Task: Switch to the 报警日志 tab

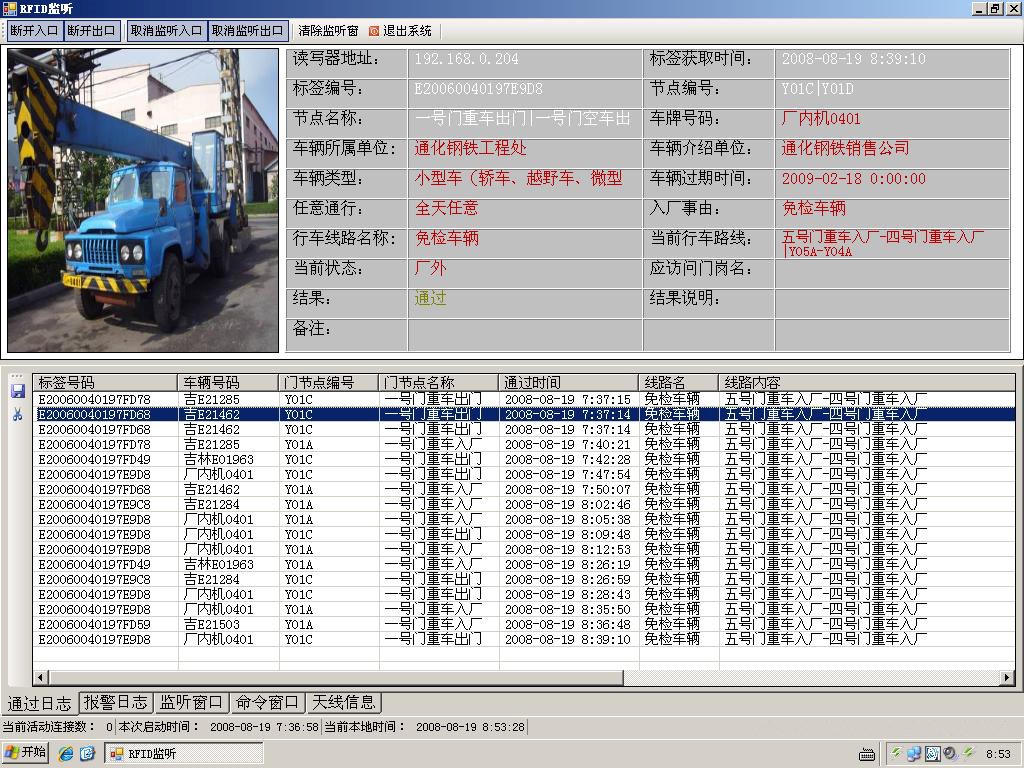Action: [115, 703]
